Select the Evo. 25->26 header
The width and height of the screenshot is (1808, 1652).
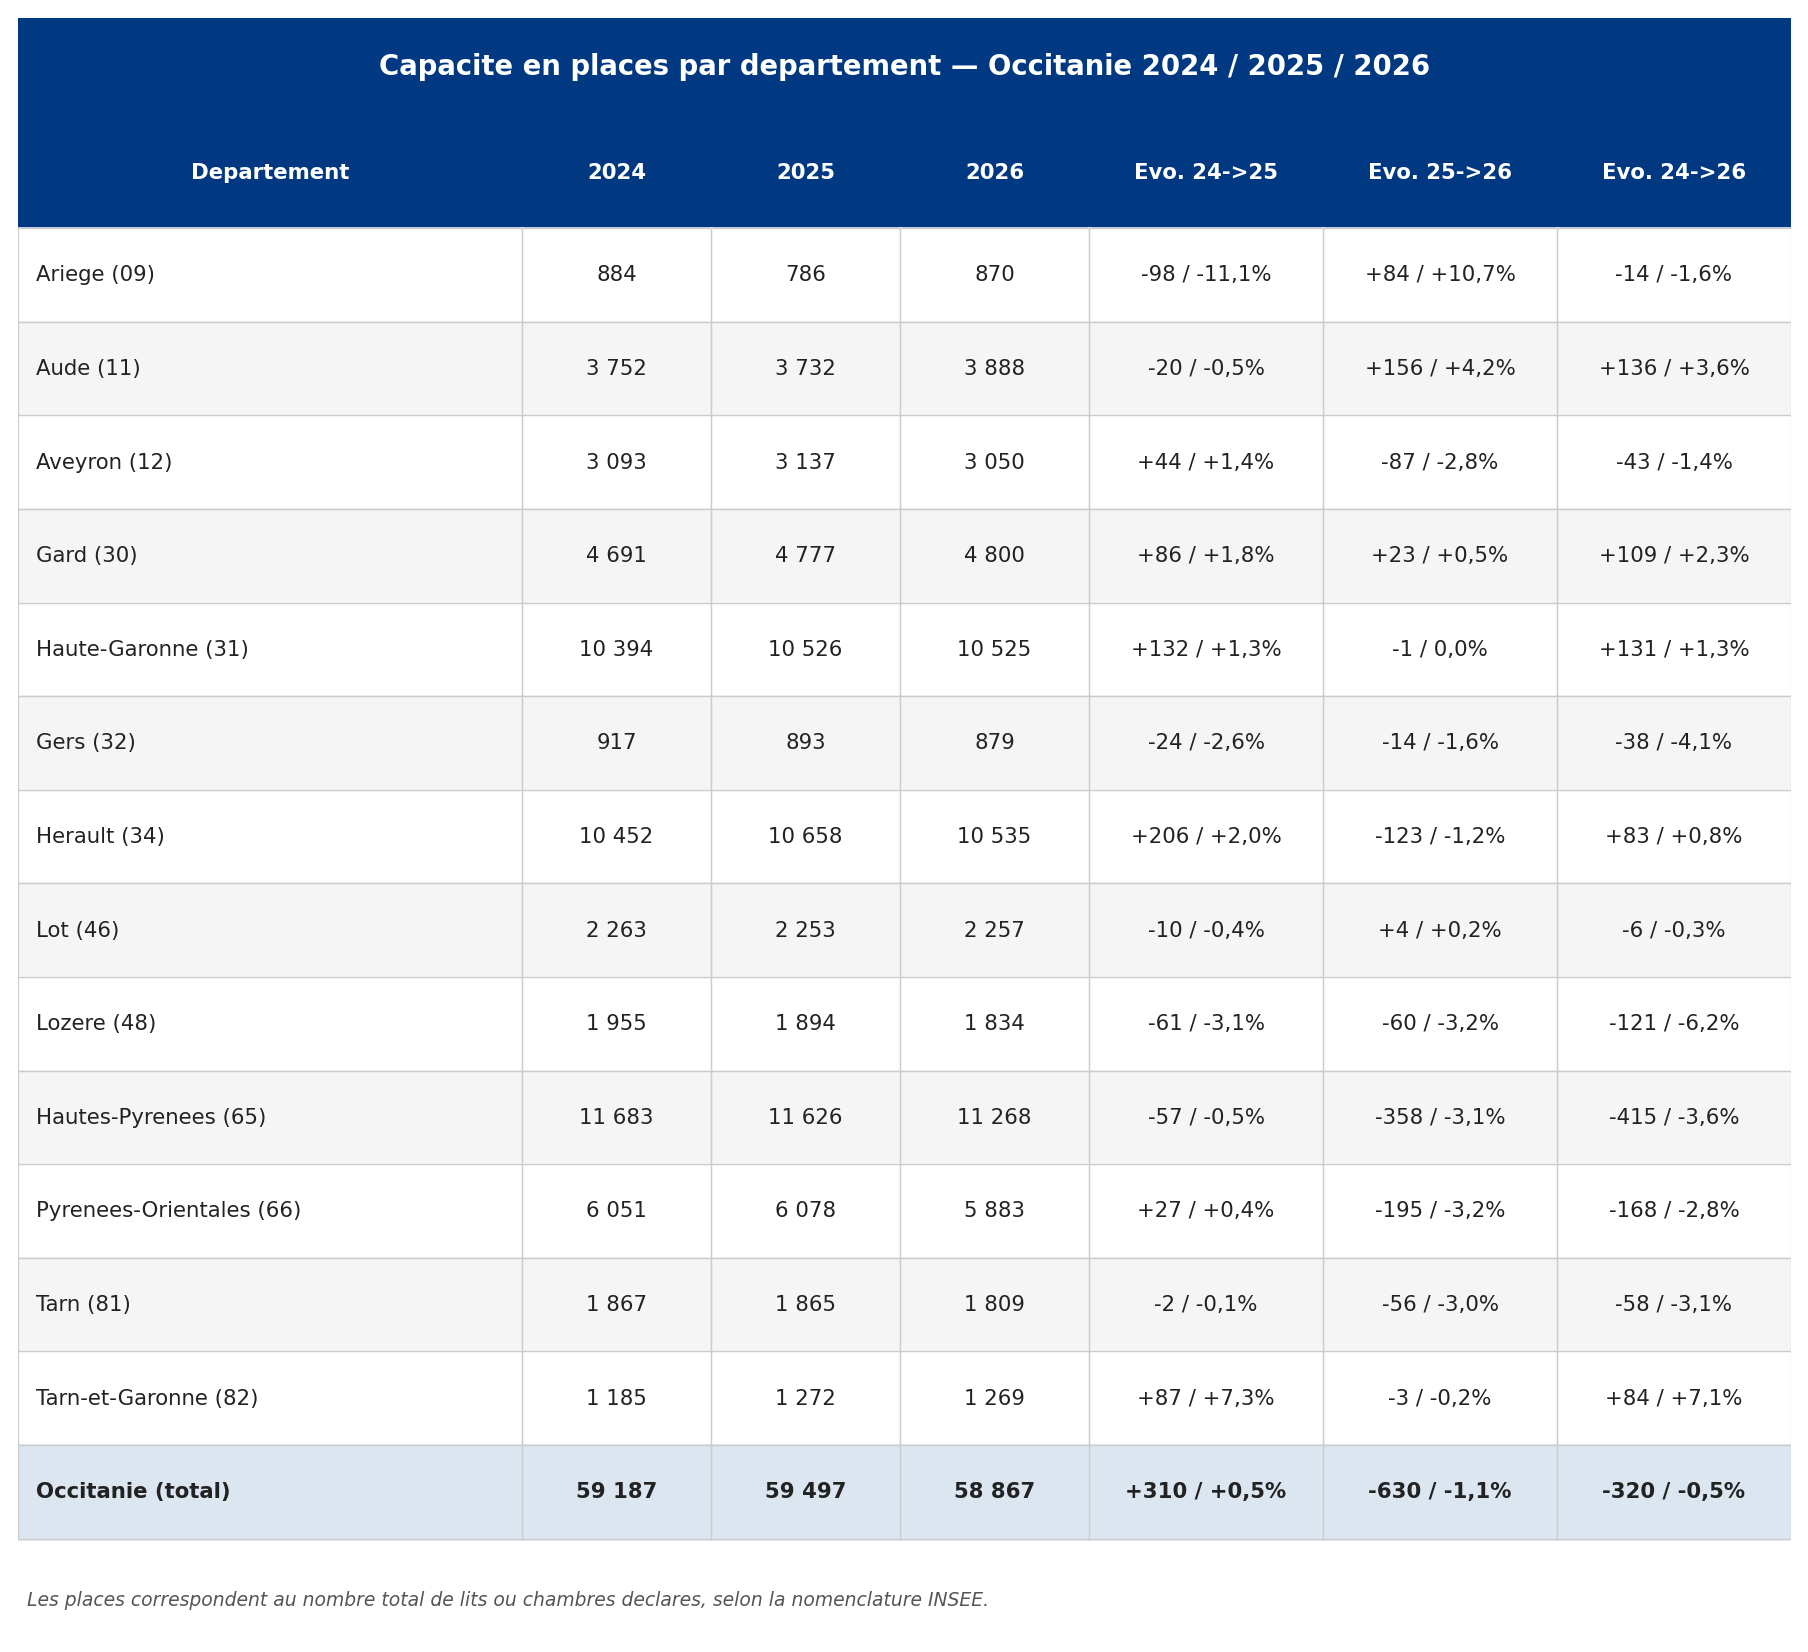click(x=1439, y=172)
